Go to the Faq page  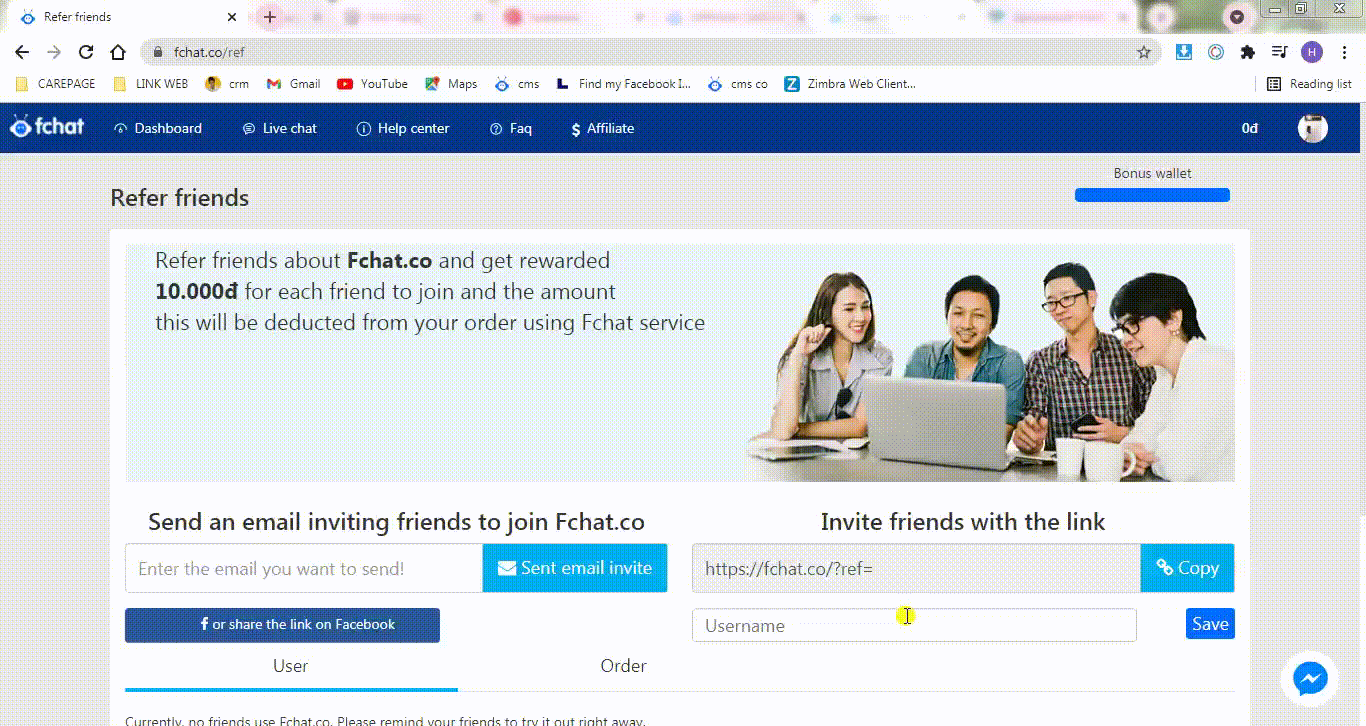click(x=510, y=128)
